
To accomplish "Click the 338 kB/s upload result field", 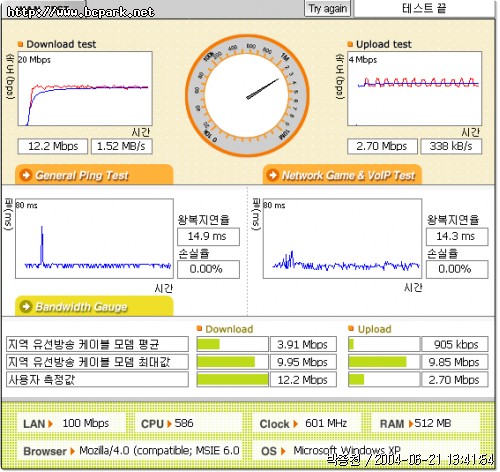I will pos(451,146).
